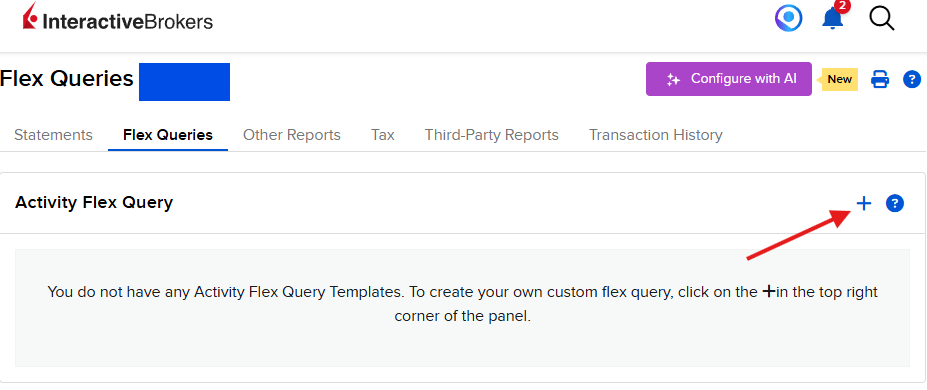Click the Configure with AI button
This screenshot has height=390, width=927.
click(728, 79)
